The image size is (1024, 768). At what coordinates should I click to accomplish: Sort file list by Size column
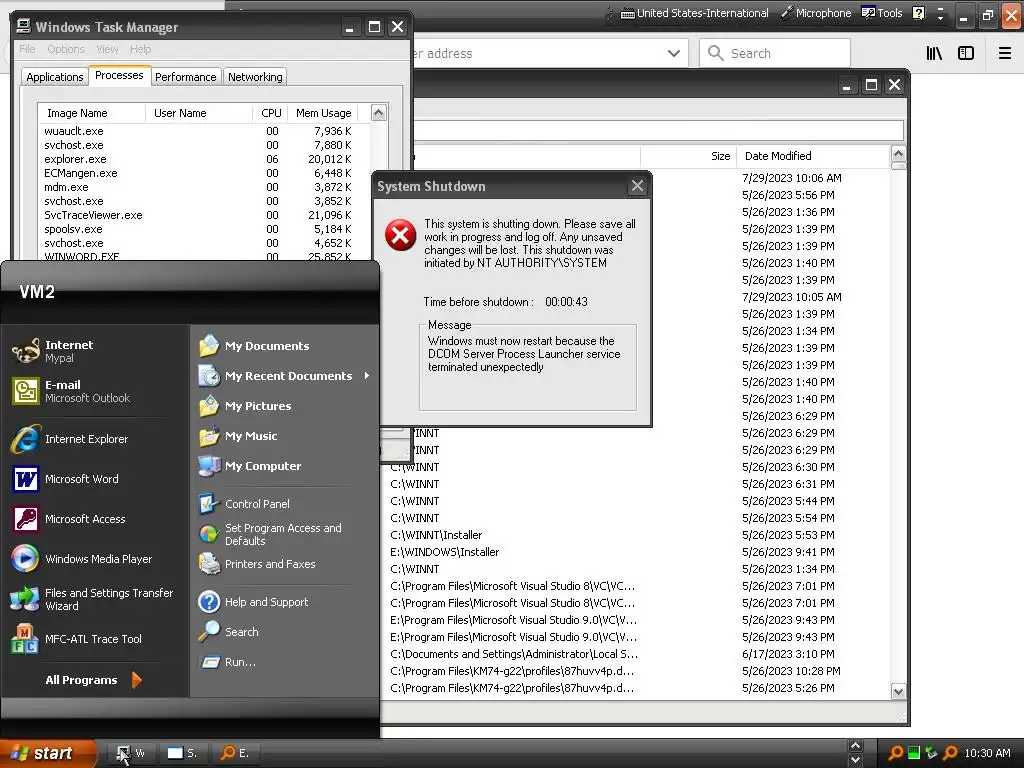(688, 156)
